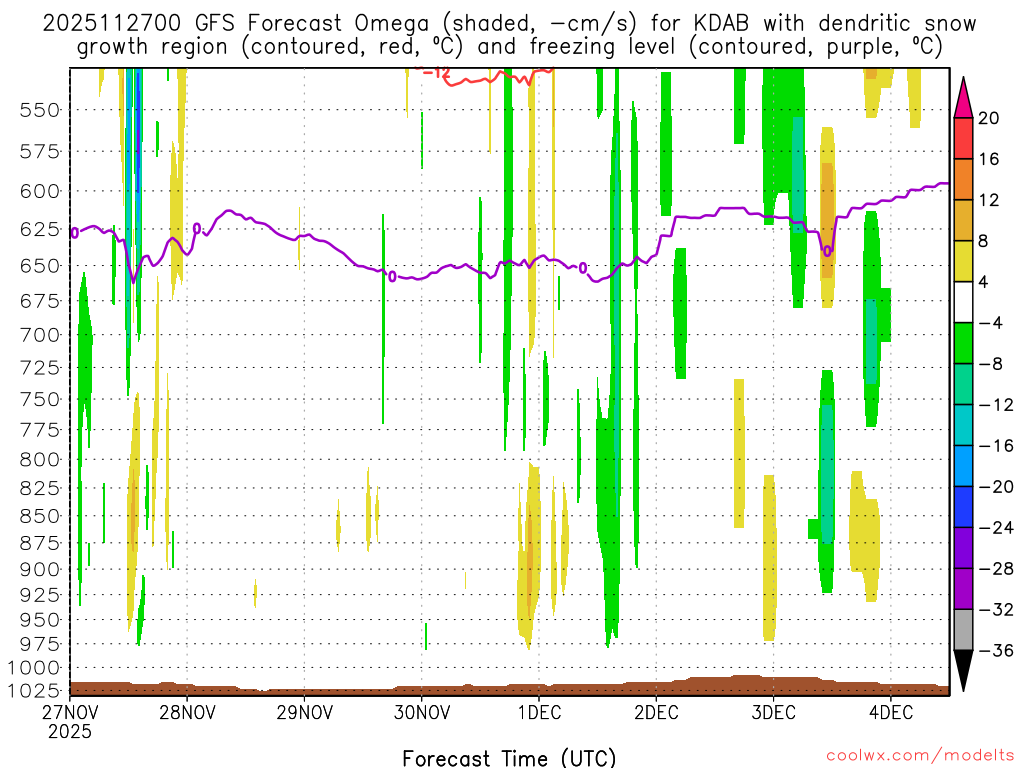This screenshot has width=1024, height=768.
Task: Click the 775 pressure level label
Action: pyautogui.click(x=39, y=430)
